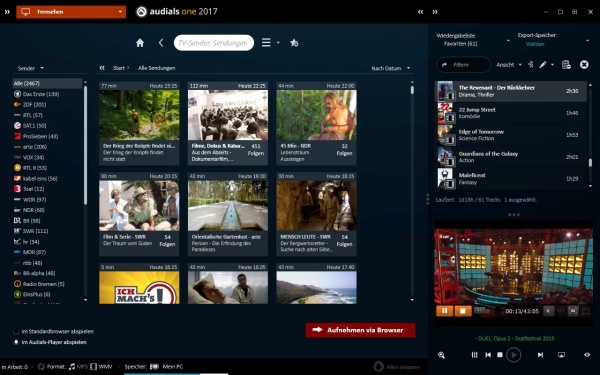The height and width of the screenshot is (375, 600).
Task: Click the playlist export icon next to Ansicht
Action: coord(531,65)
